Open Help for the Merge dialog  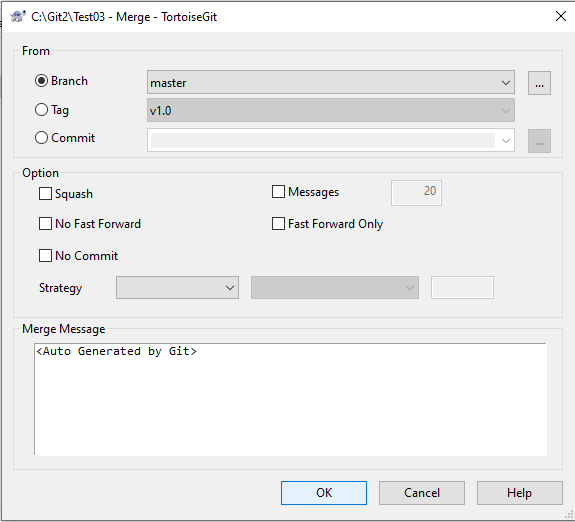[x=520, y=493]
